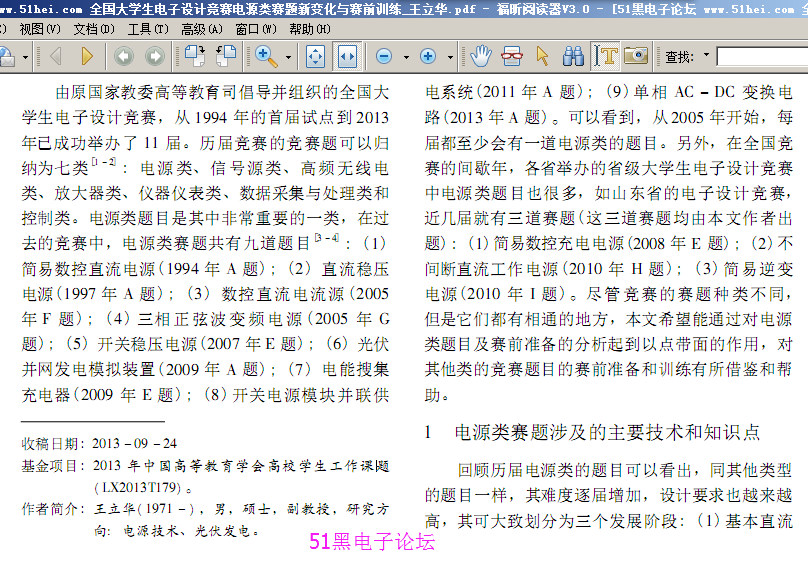808x562 pixels.
Task: Click the 查找 search input field
Action: pos(762,57)
